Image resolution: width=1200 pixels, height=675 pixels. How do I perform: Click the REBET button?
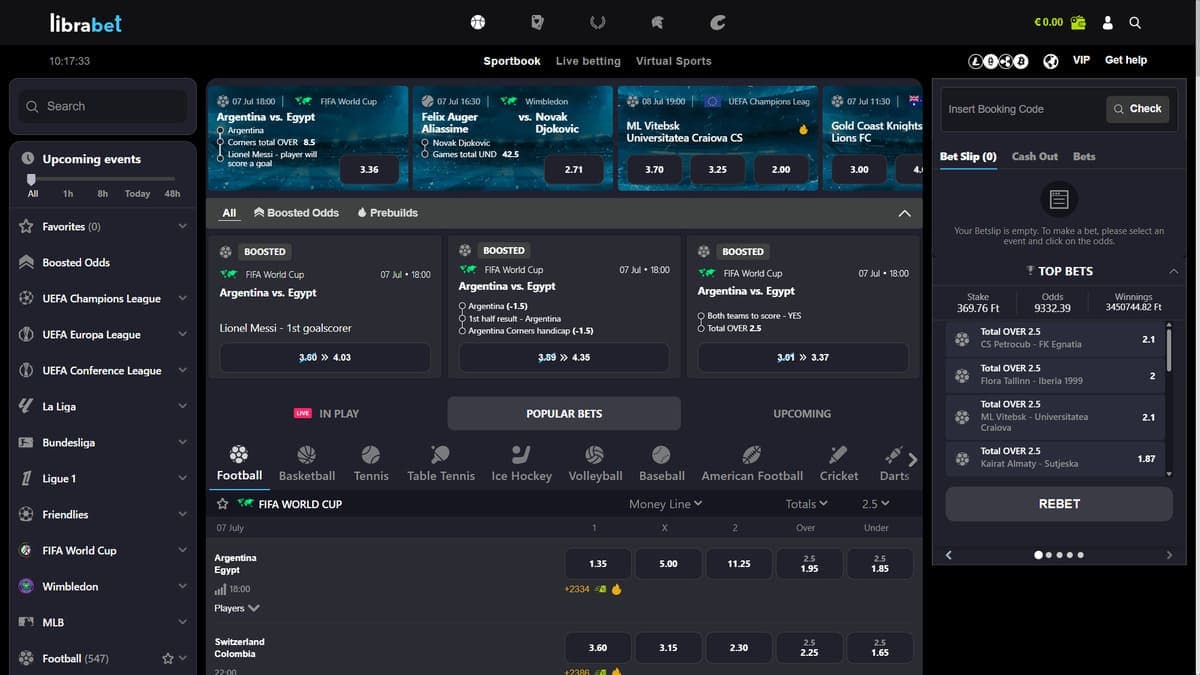click(x=1059, y=504)
